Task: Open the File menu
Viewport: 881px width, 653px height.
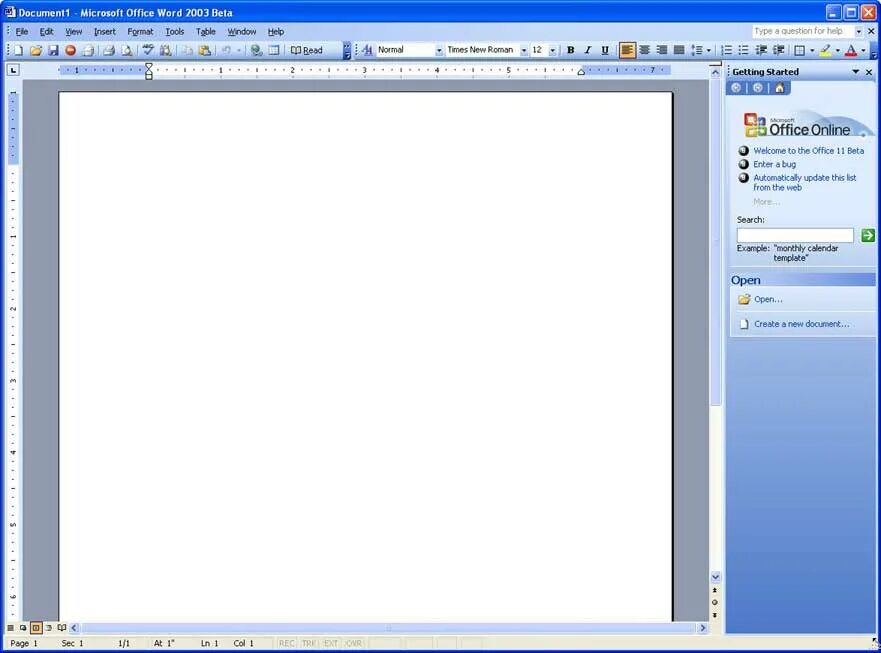Action: pos(22,32)
